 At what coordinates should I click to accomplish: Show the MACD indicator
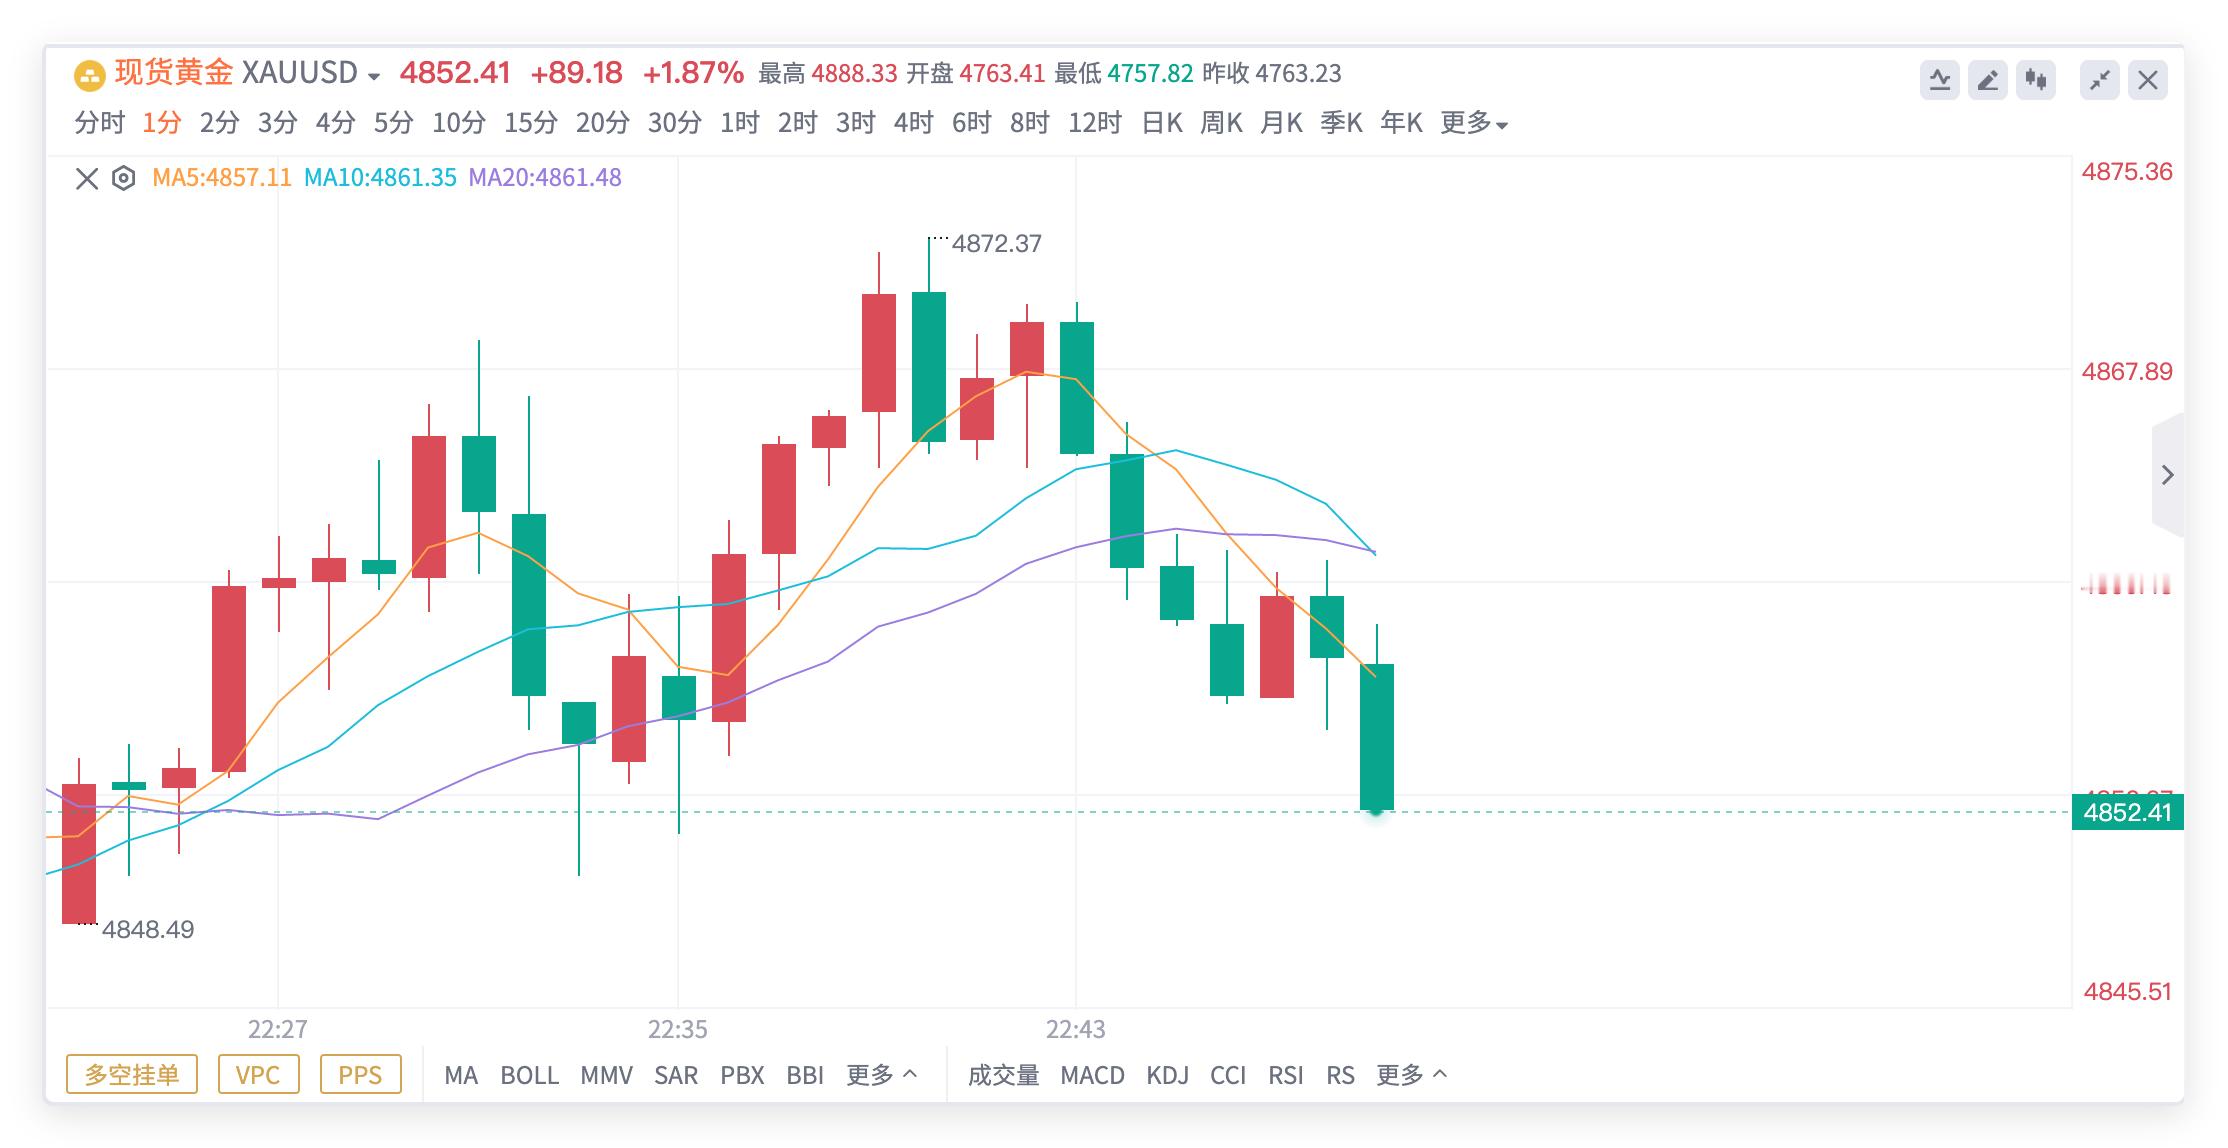pos(1092,1075)
